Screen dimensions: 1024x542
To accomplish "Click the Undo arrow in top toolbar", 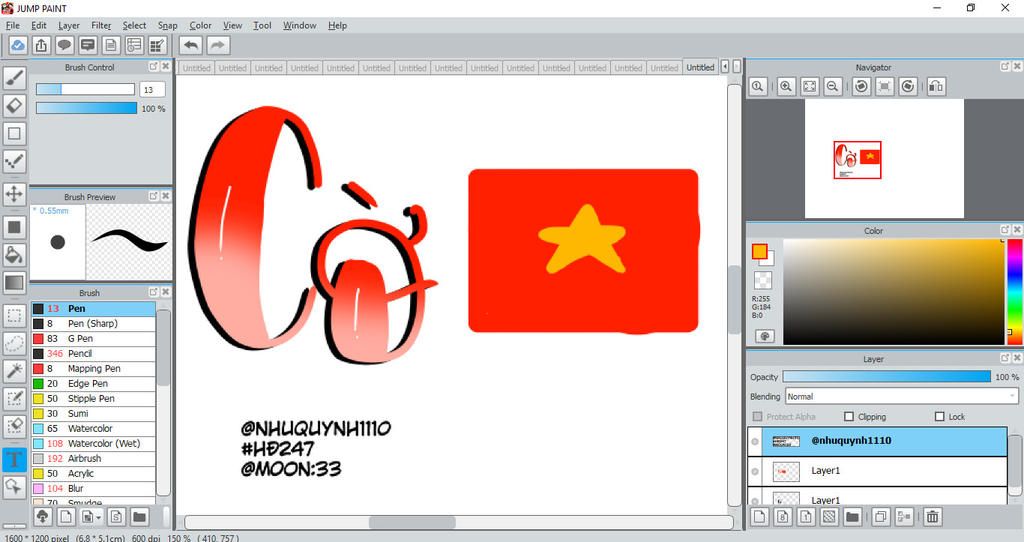I will pyautogui.click(x=191, y=45).
